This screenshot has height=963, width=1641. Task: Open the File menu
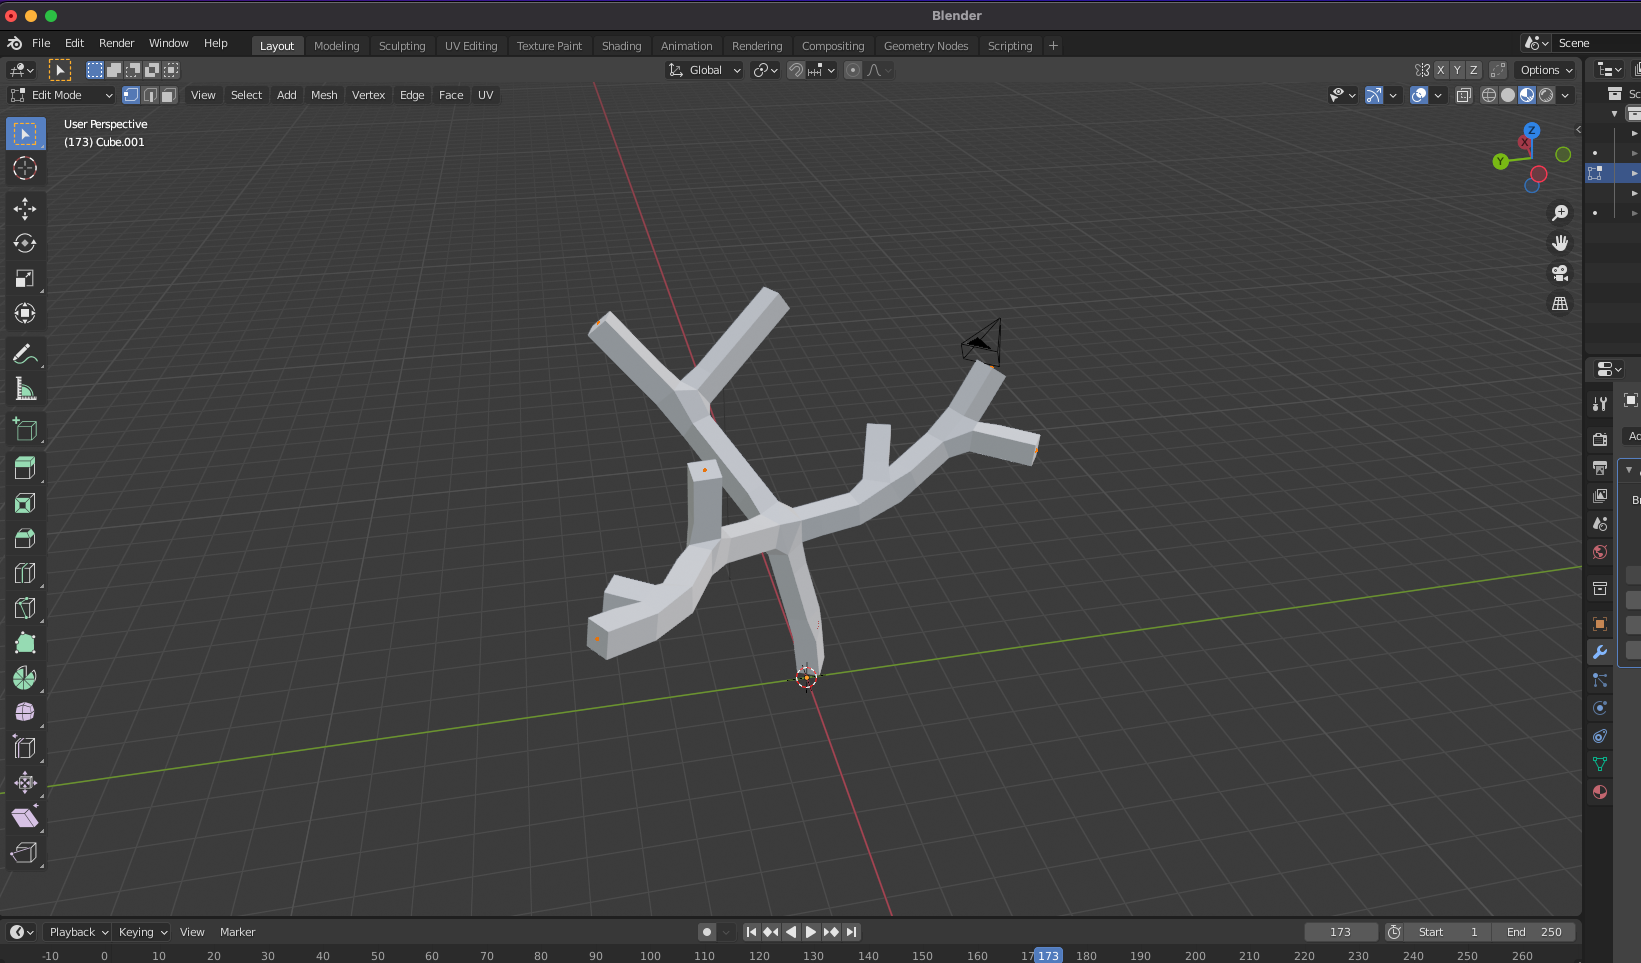click(x=41, y=43)
